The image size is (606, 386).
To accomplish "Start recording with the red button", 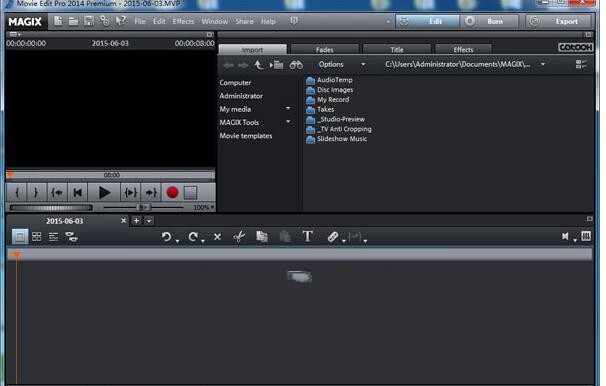I will pos(172,192).
